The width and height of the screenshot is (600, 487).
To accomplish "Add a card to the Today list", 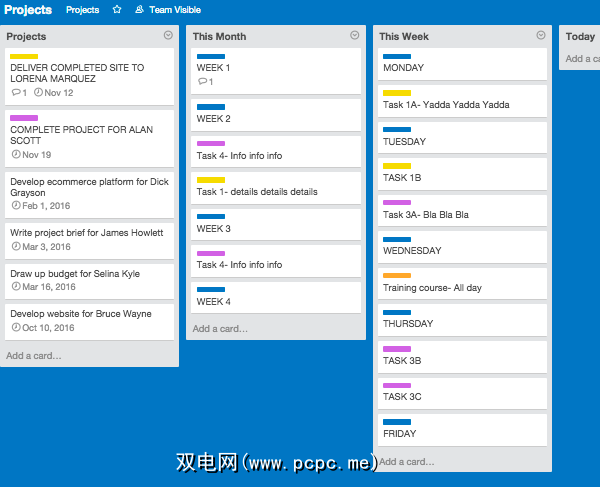I will pyautogui.click(x=582, y=59).
